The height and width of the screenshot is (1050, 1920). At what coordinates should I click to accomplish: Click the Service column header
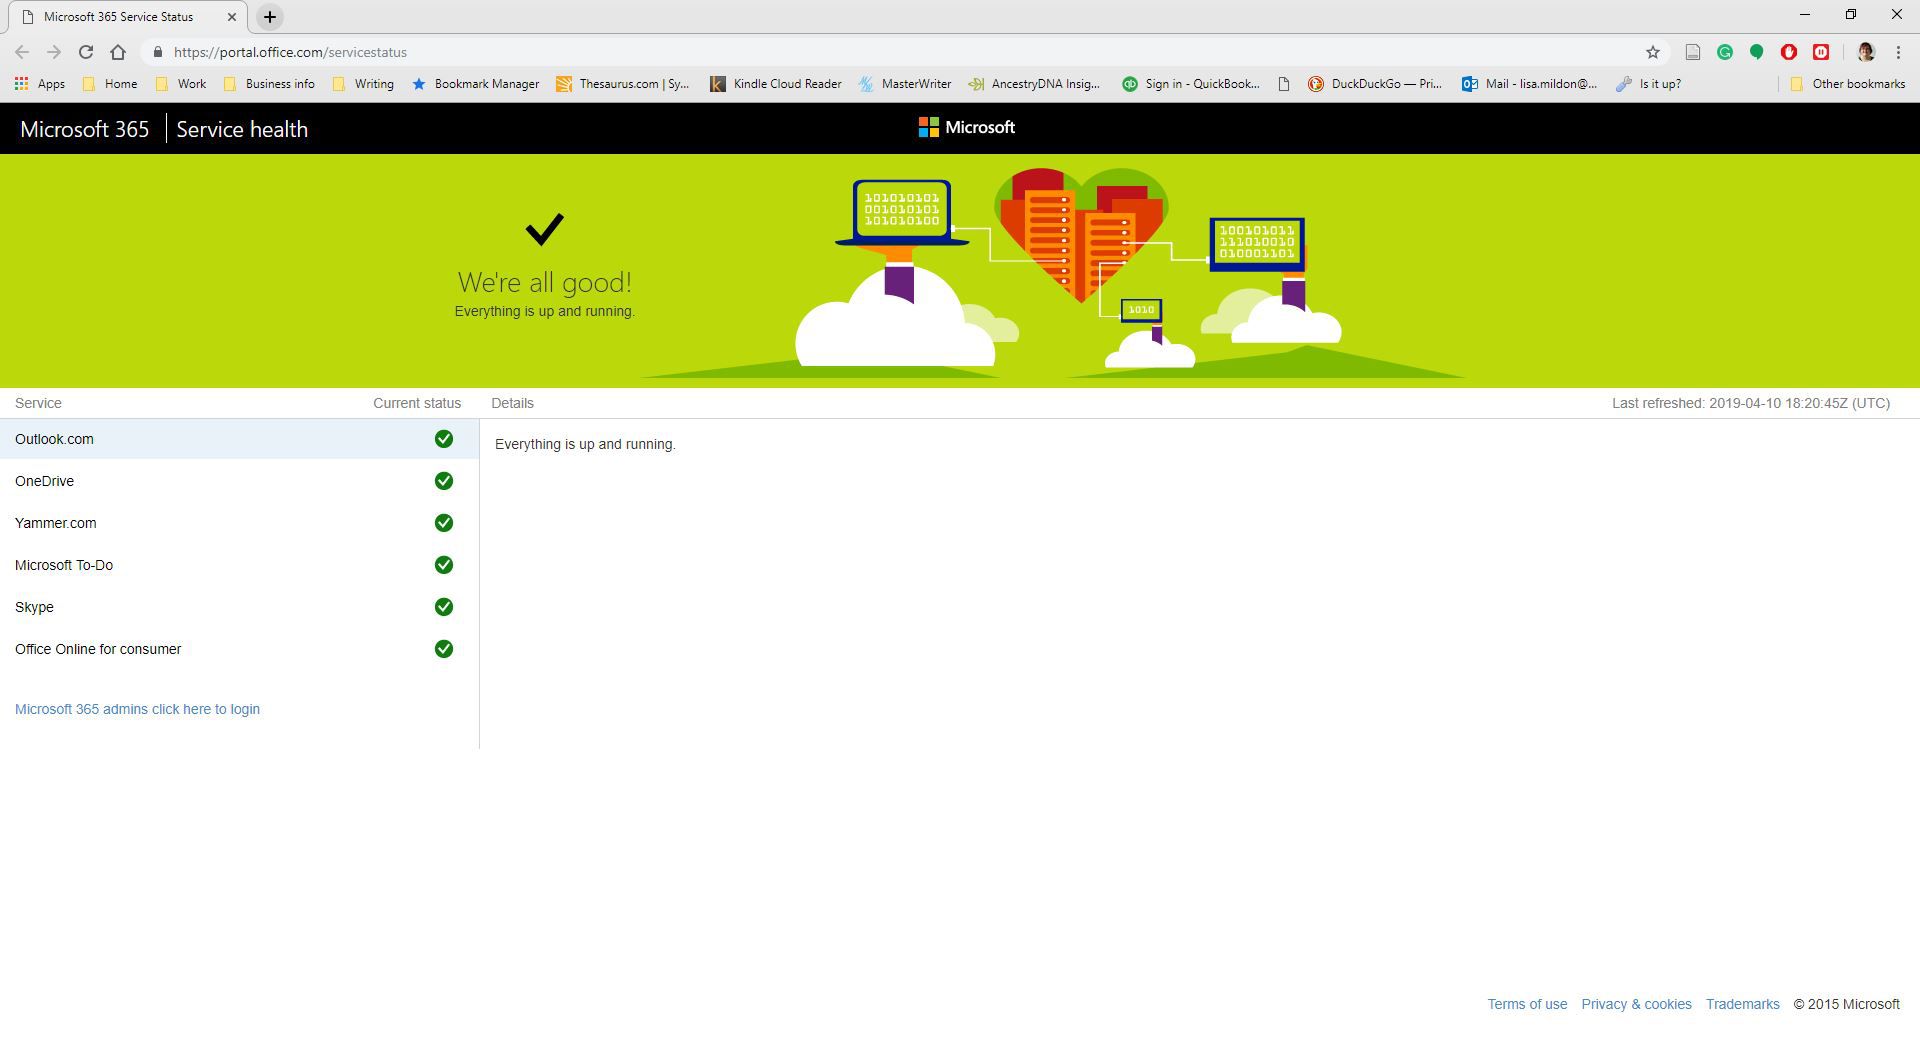click(38, 403)
